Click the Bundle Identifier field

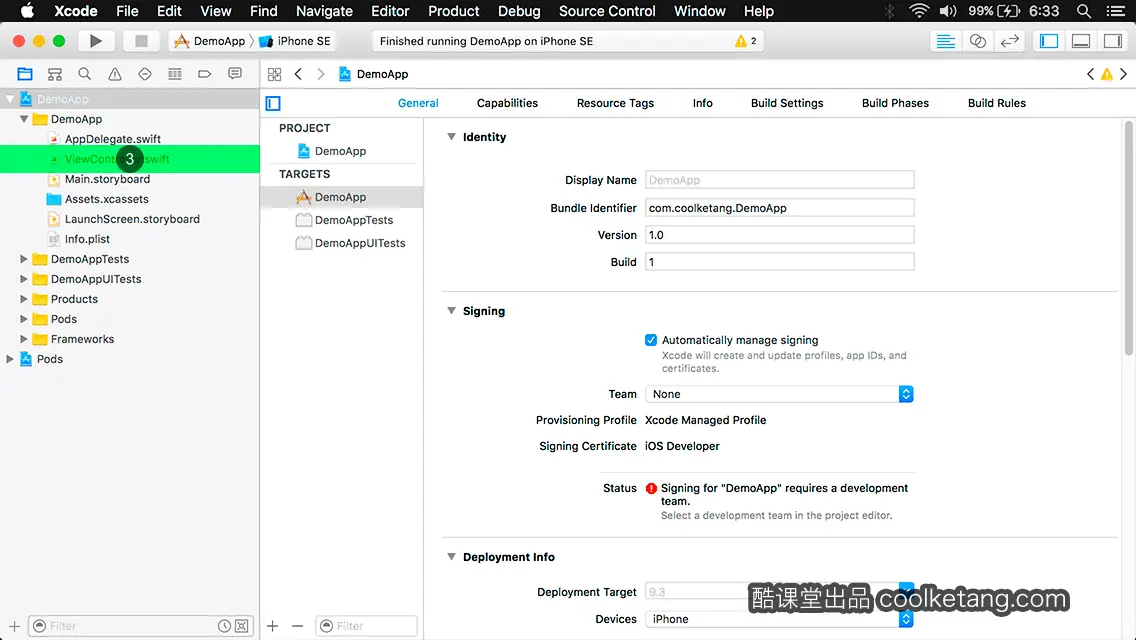(780, 208)
